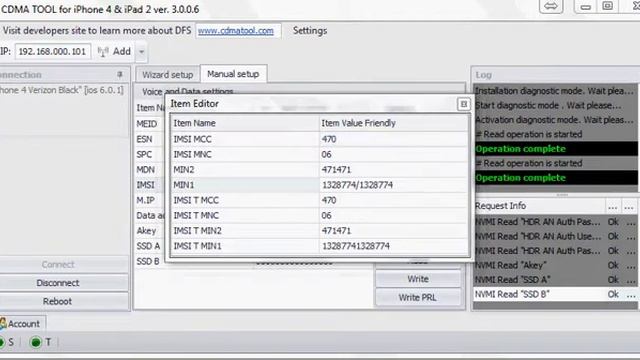This screenshot has width=640, height=360.
Task: Select the Installation diagnostic mode log entry
Action: click(x=556, y=91)
